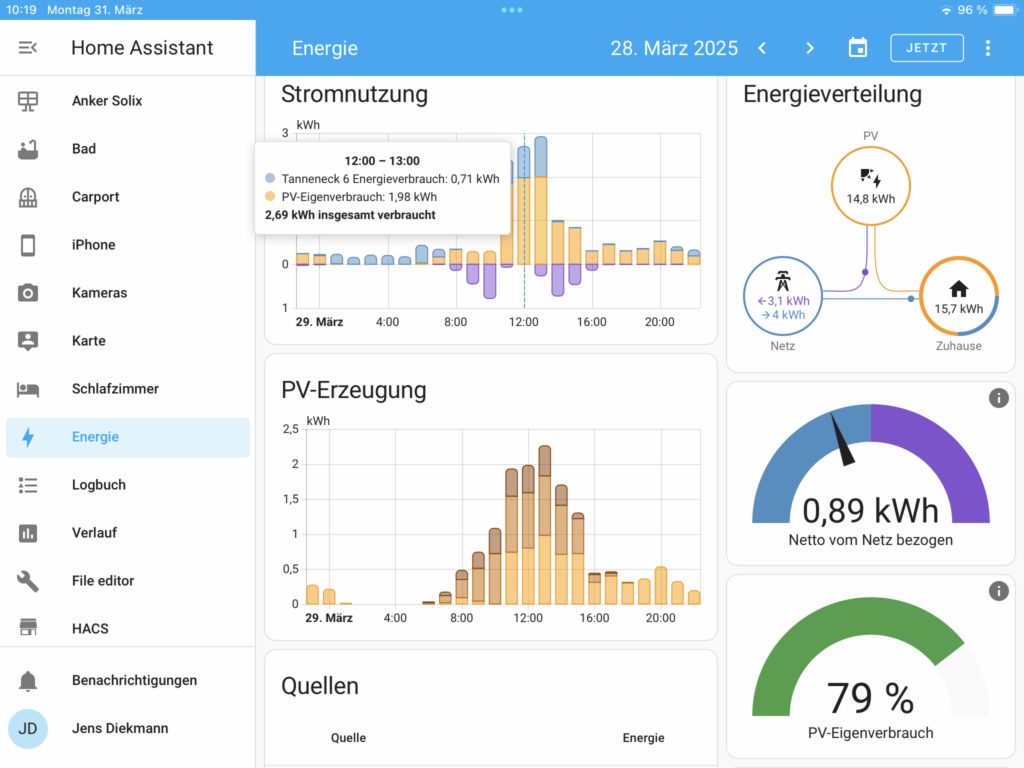This screenshot has height=768, width=1024.
Task: Open the Logbuch menu item
Action: (x=99, y=485)
